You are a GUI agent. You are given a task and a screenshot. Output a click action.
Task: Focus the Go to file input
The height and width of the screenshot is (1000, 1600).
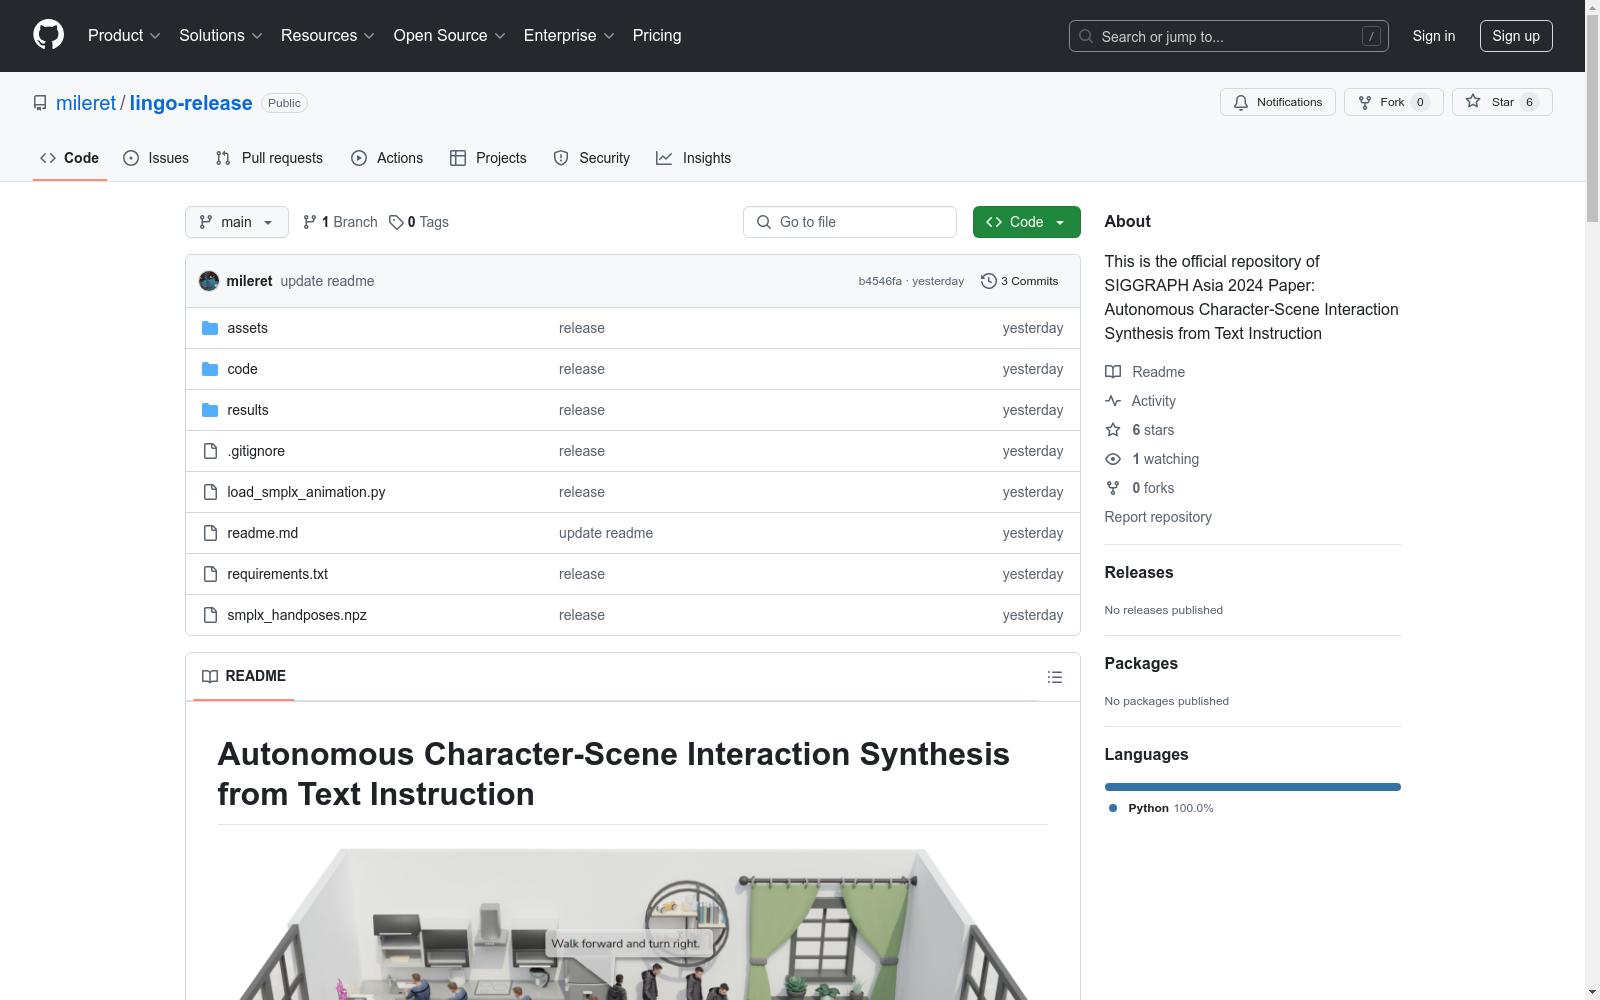click(x=850, y=222)
